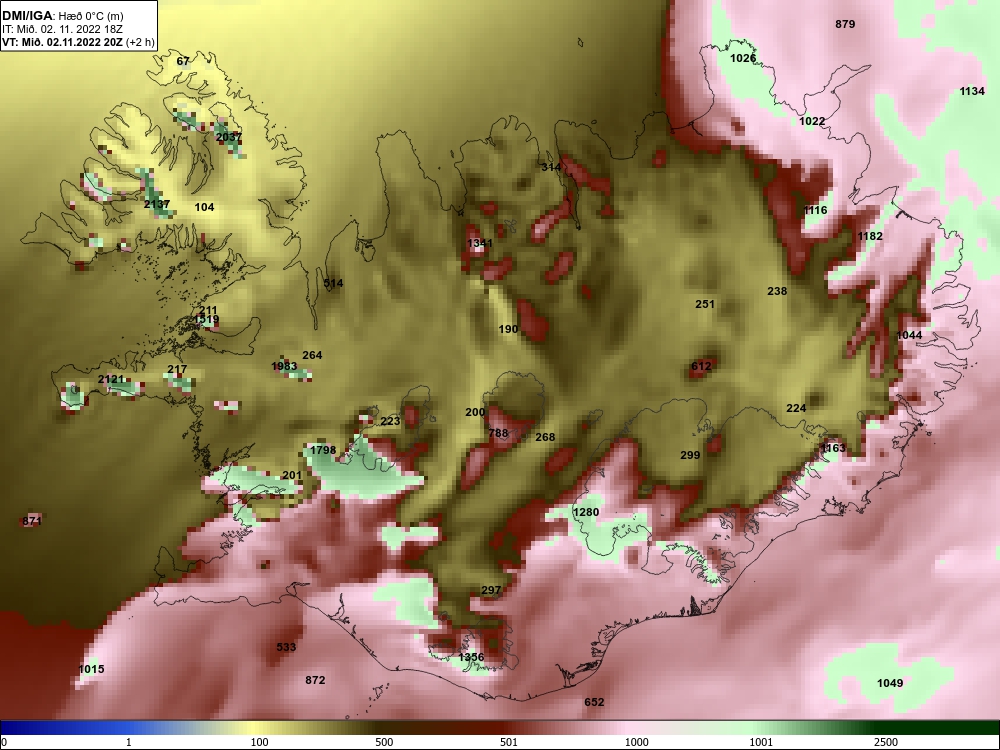Click the map value 1519
The image size is (1000, 750).
206,320
